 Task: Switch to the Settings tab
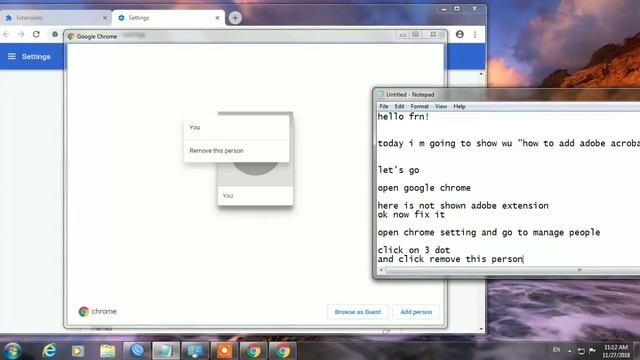coord(169,18)
